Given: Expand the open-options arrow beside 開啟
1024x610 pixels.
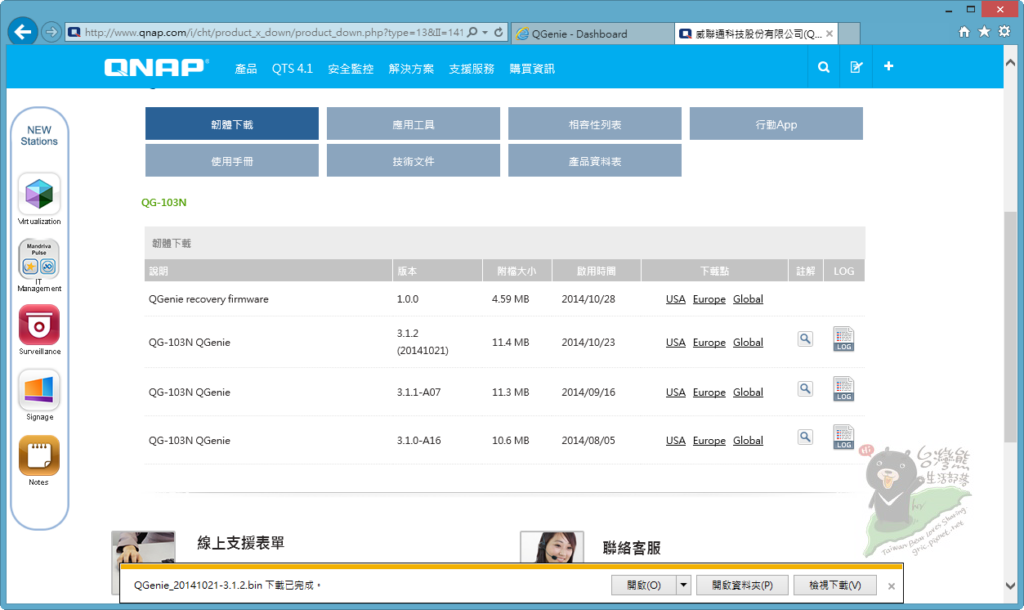Looking at the screenshot, I should point(683,585).
